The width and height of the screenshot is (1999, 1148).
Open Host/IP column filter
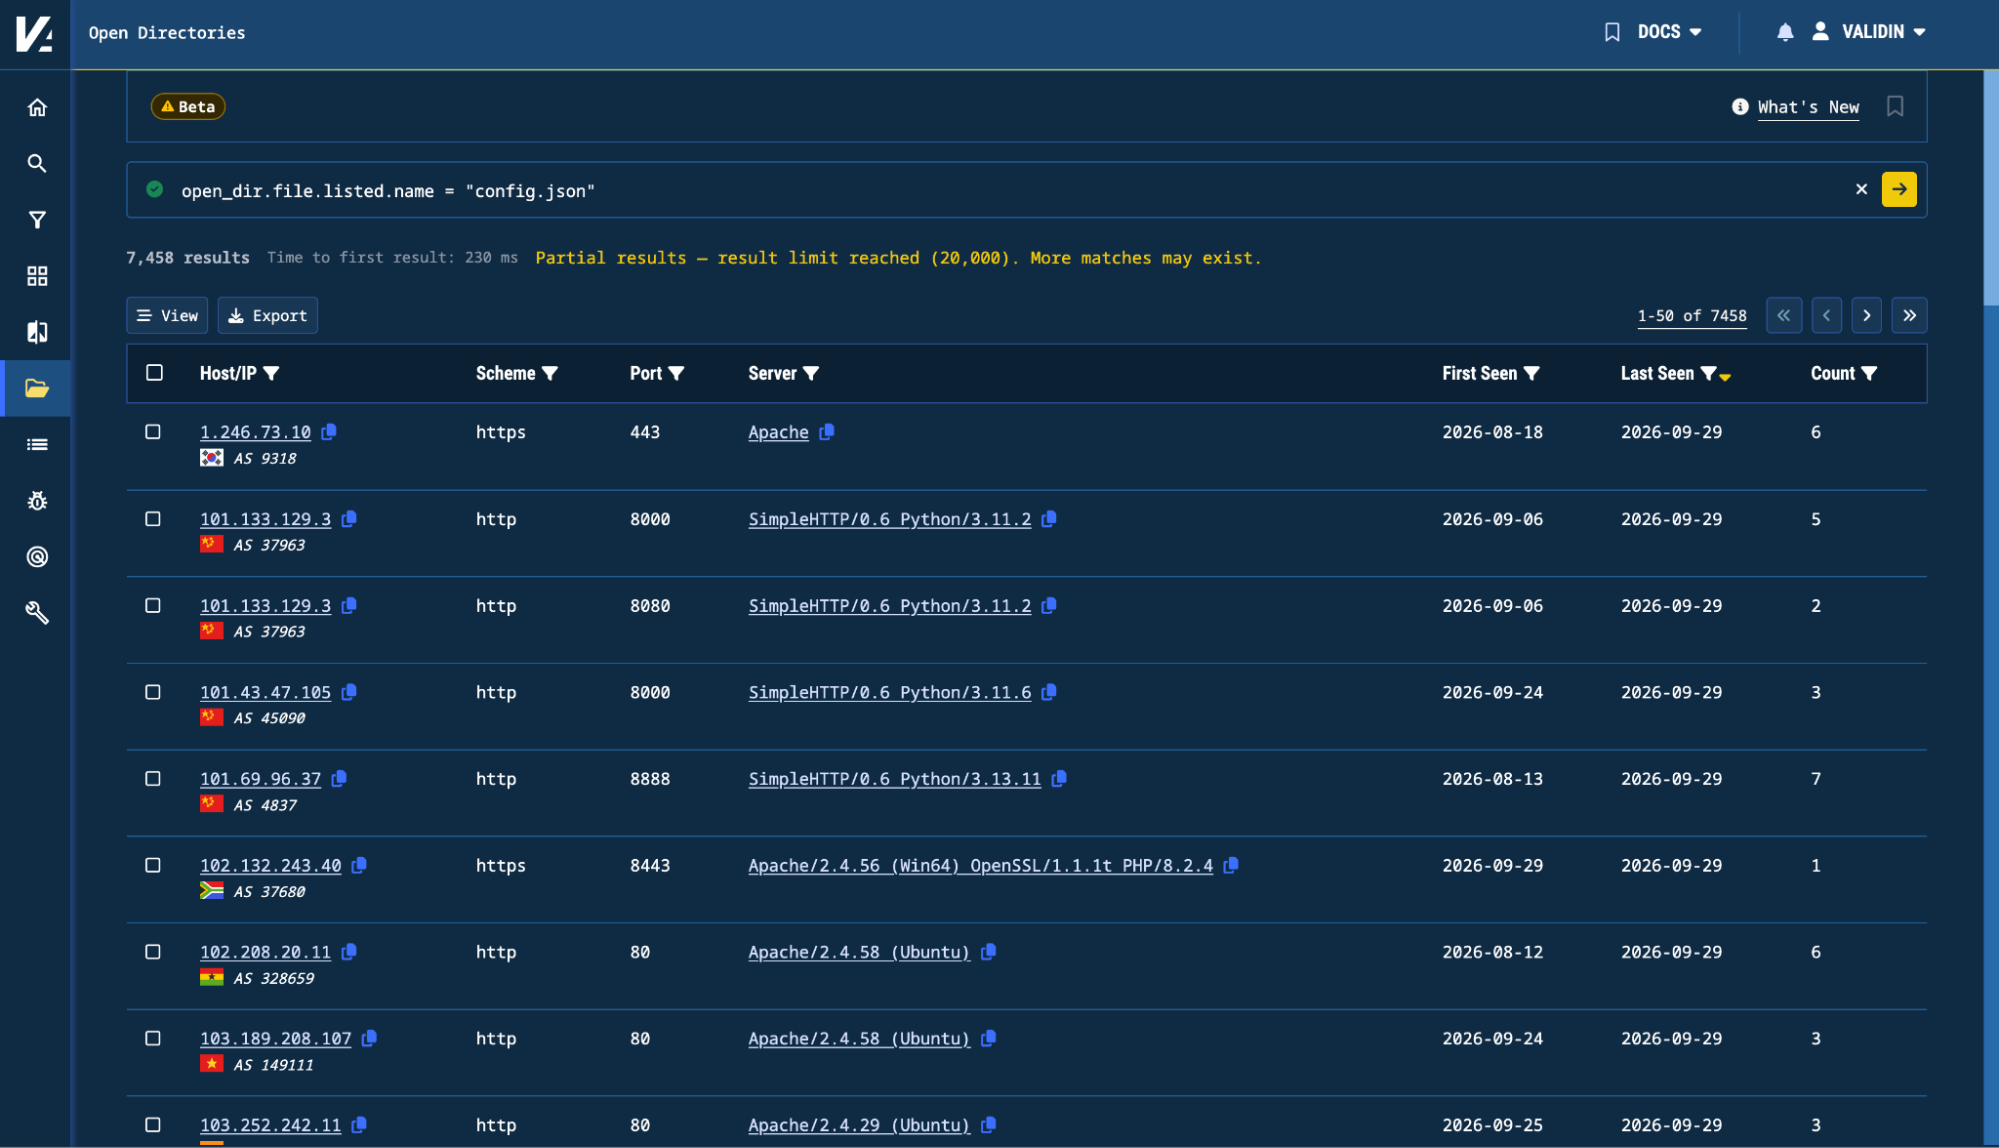271,374
